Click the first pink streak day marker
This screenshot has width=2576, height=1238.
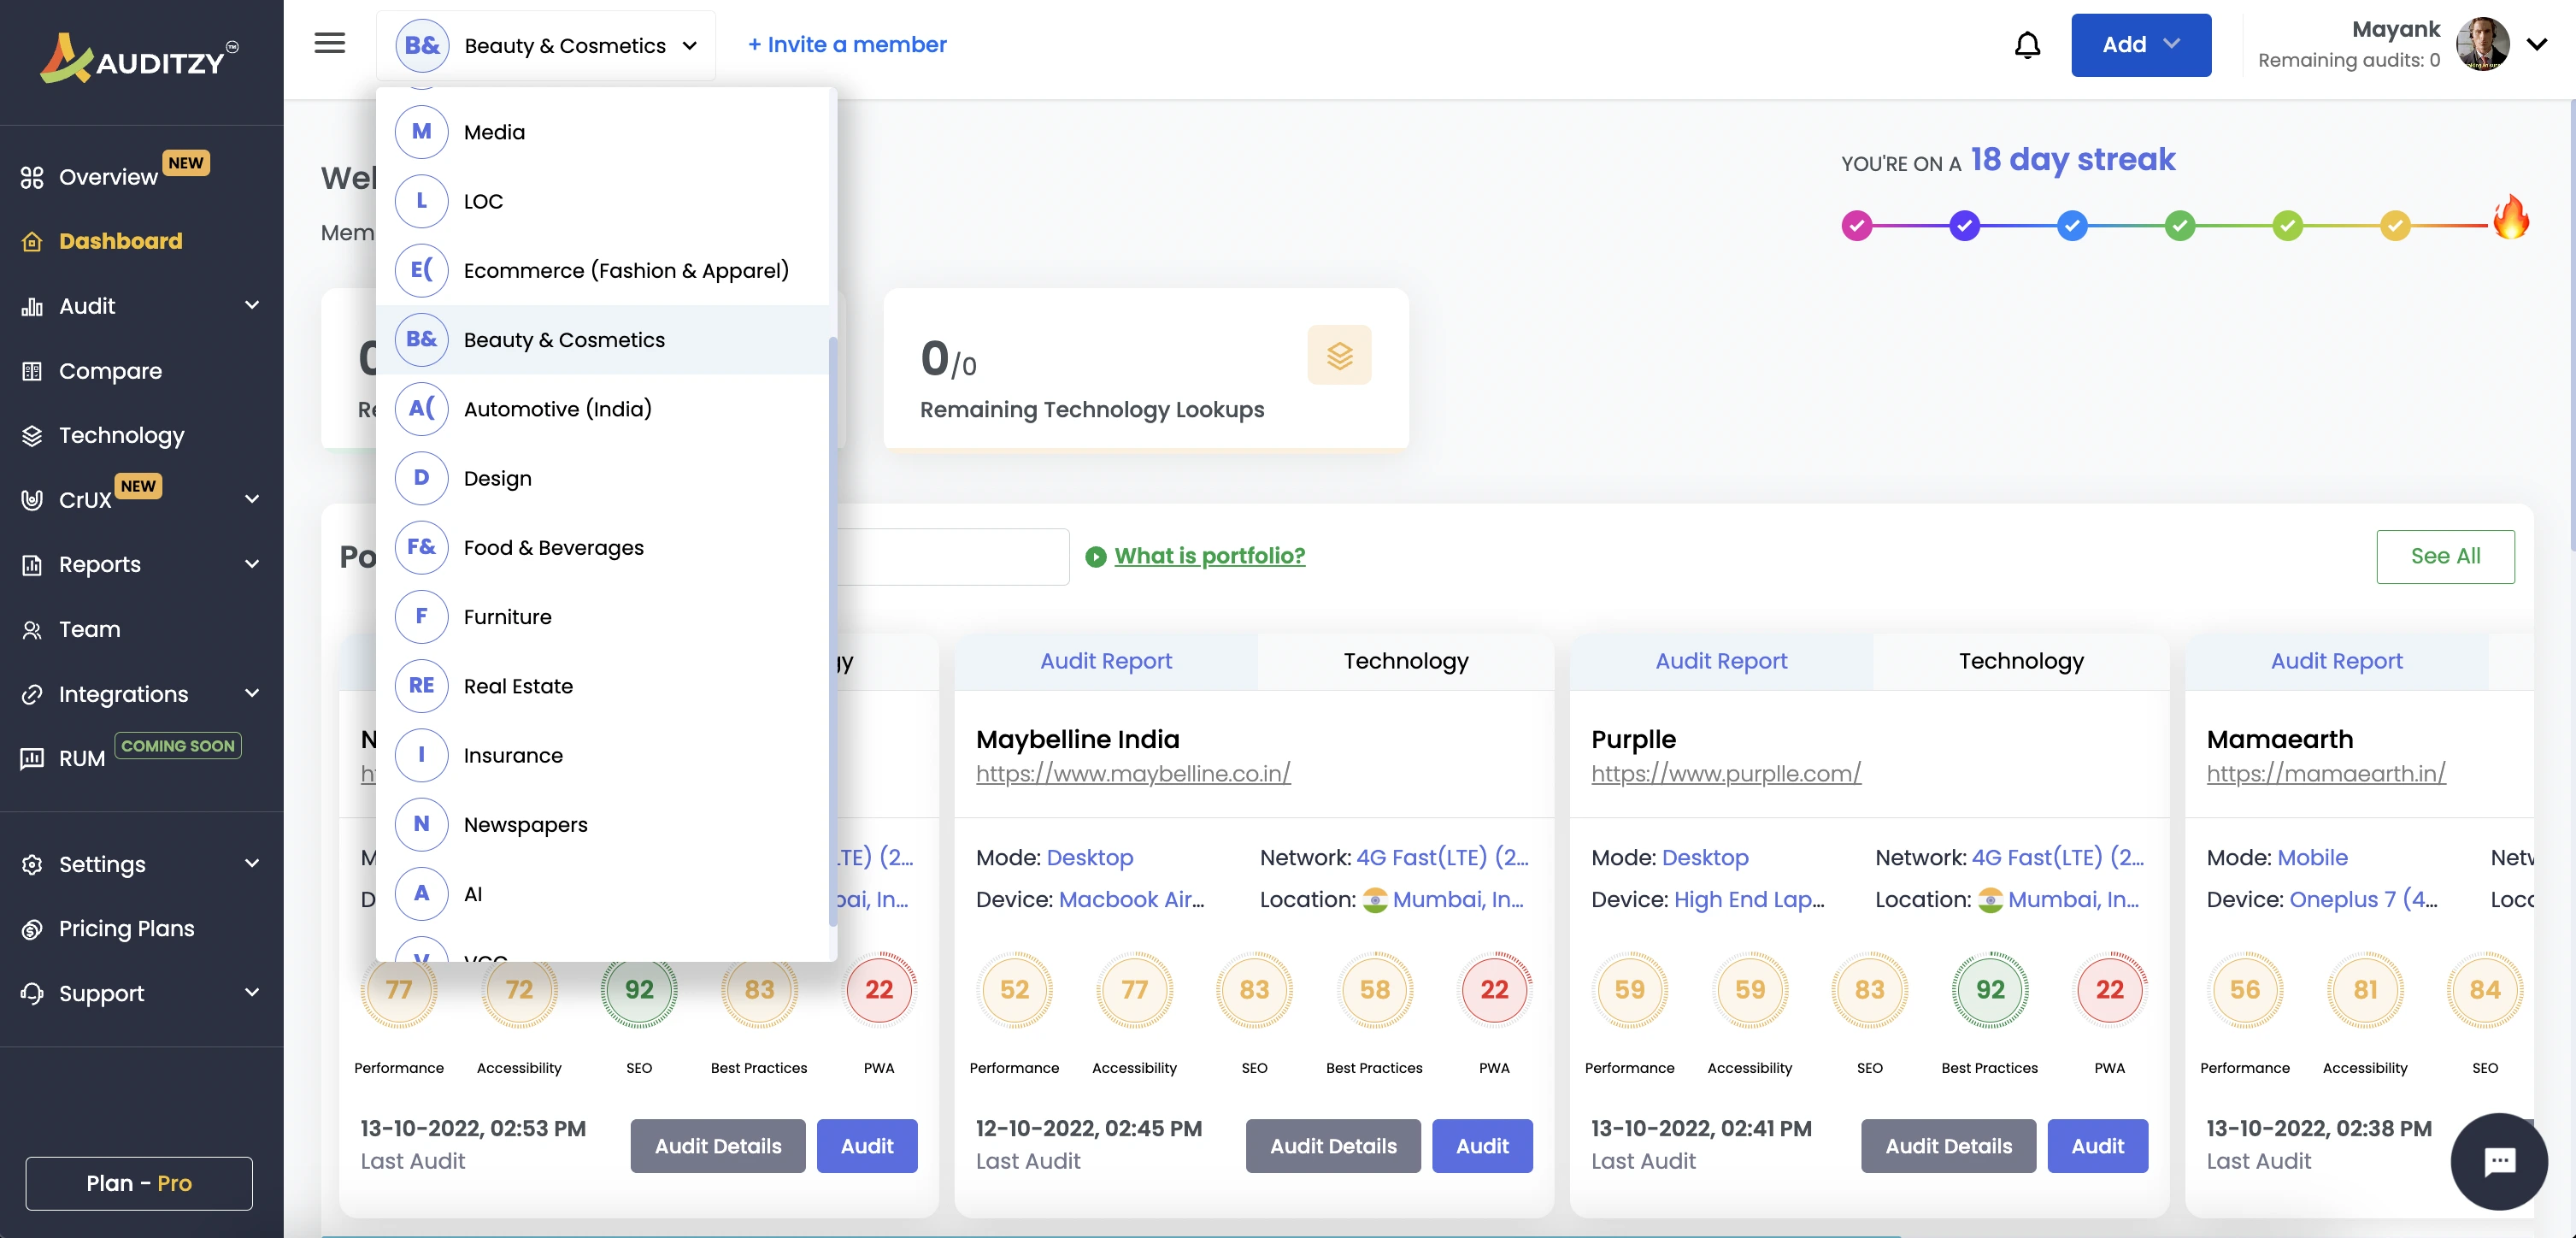click(x=1856, y=226)
